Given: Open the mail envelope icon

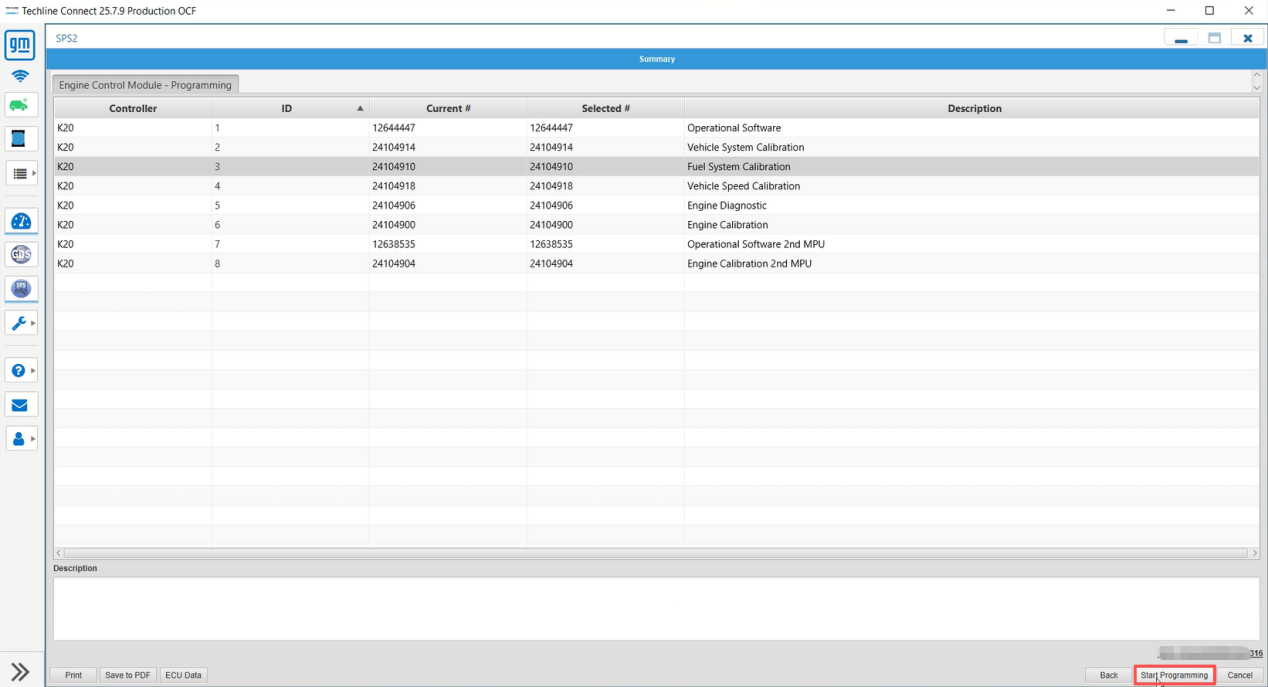Looking at the screenshot, I should pyautogui.click(x=21, y=405).
